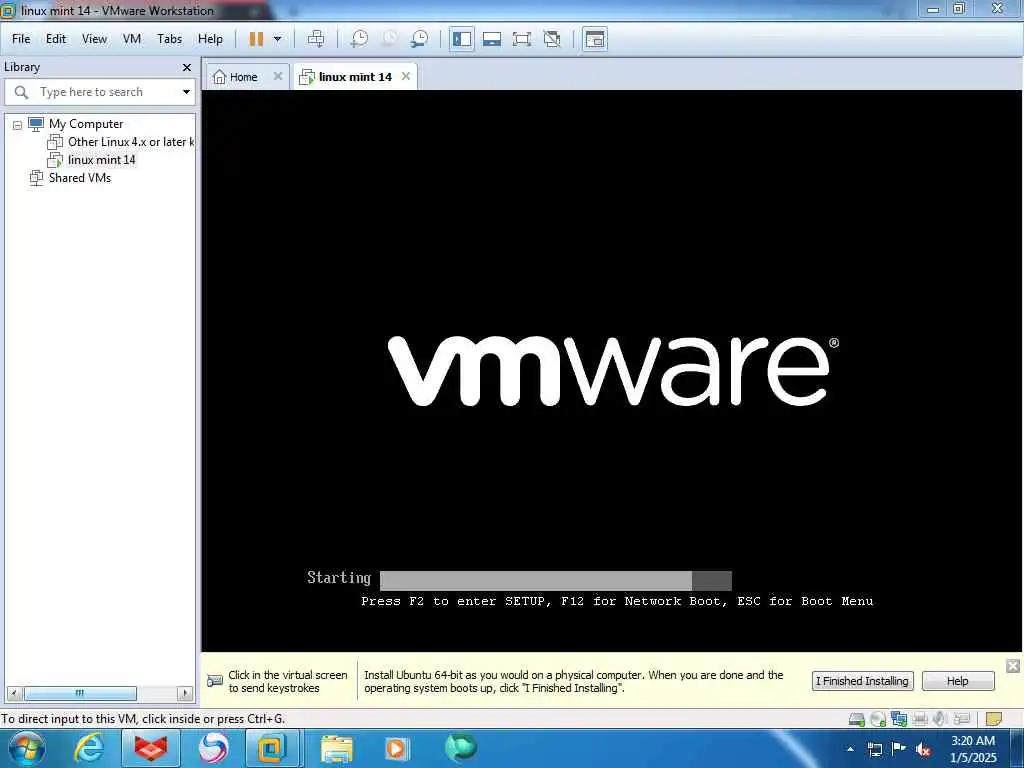Select linux mint 14 in Library tree
This screenshot has width=1024, height=768.
pyautogui.click(x=101, y=160)
